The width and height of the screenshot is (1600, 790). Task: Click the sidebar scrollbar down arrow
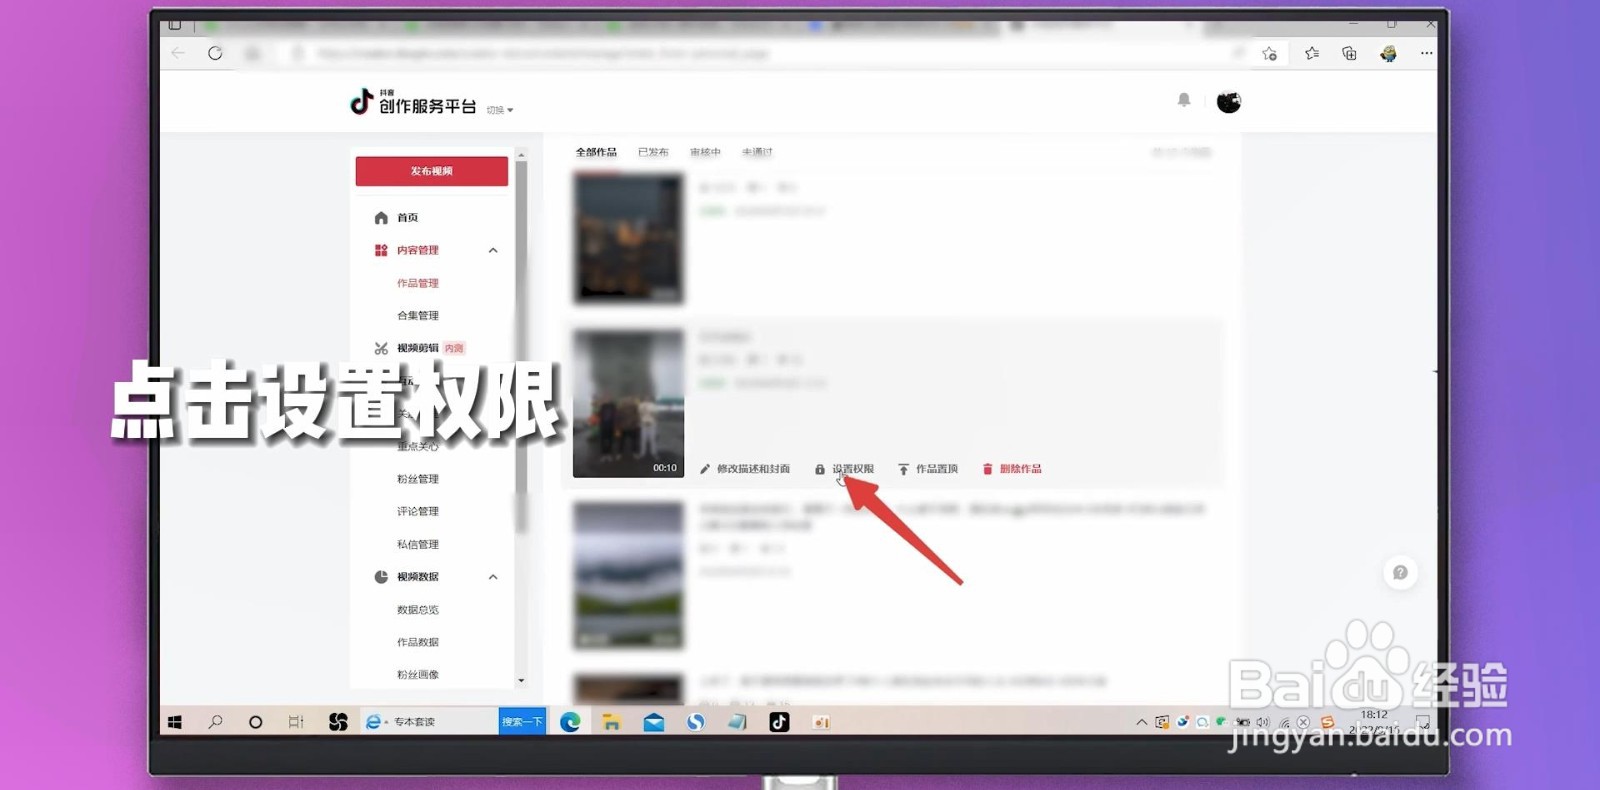521,681
